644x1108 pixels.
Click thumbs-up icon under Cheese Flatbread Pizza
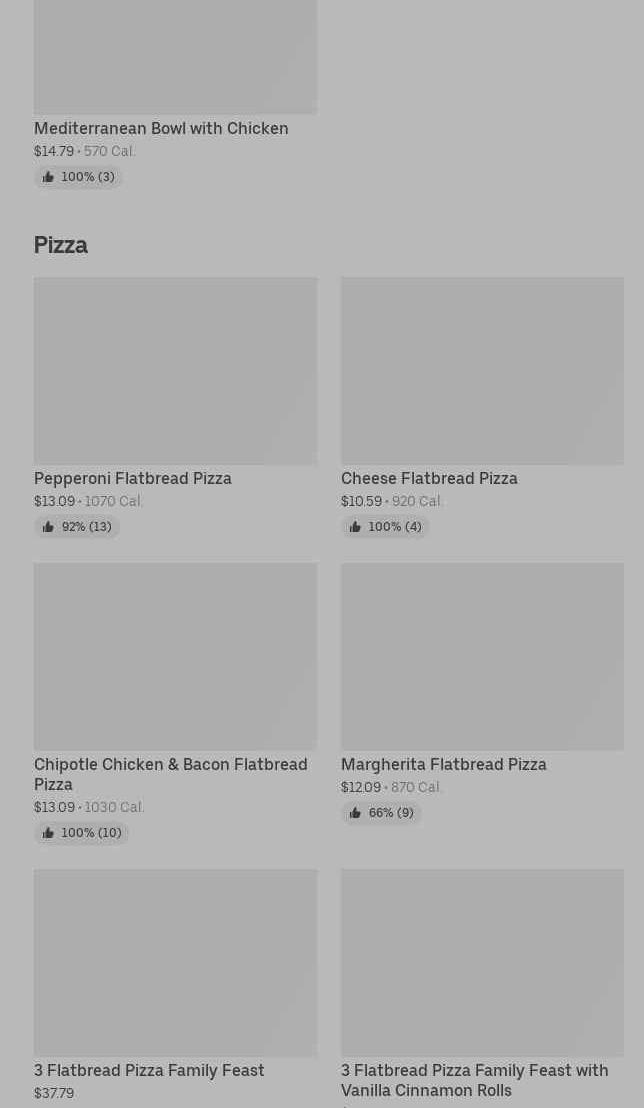(355, 527)
